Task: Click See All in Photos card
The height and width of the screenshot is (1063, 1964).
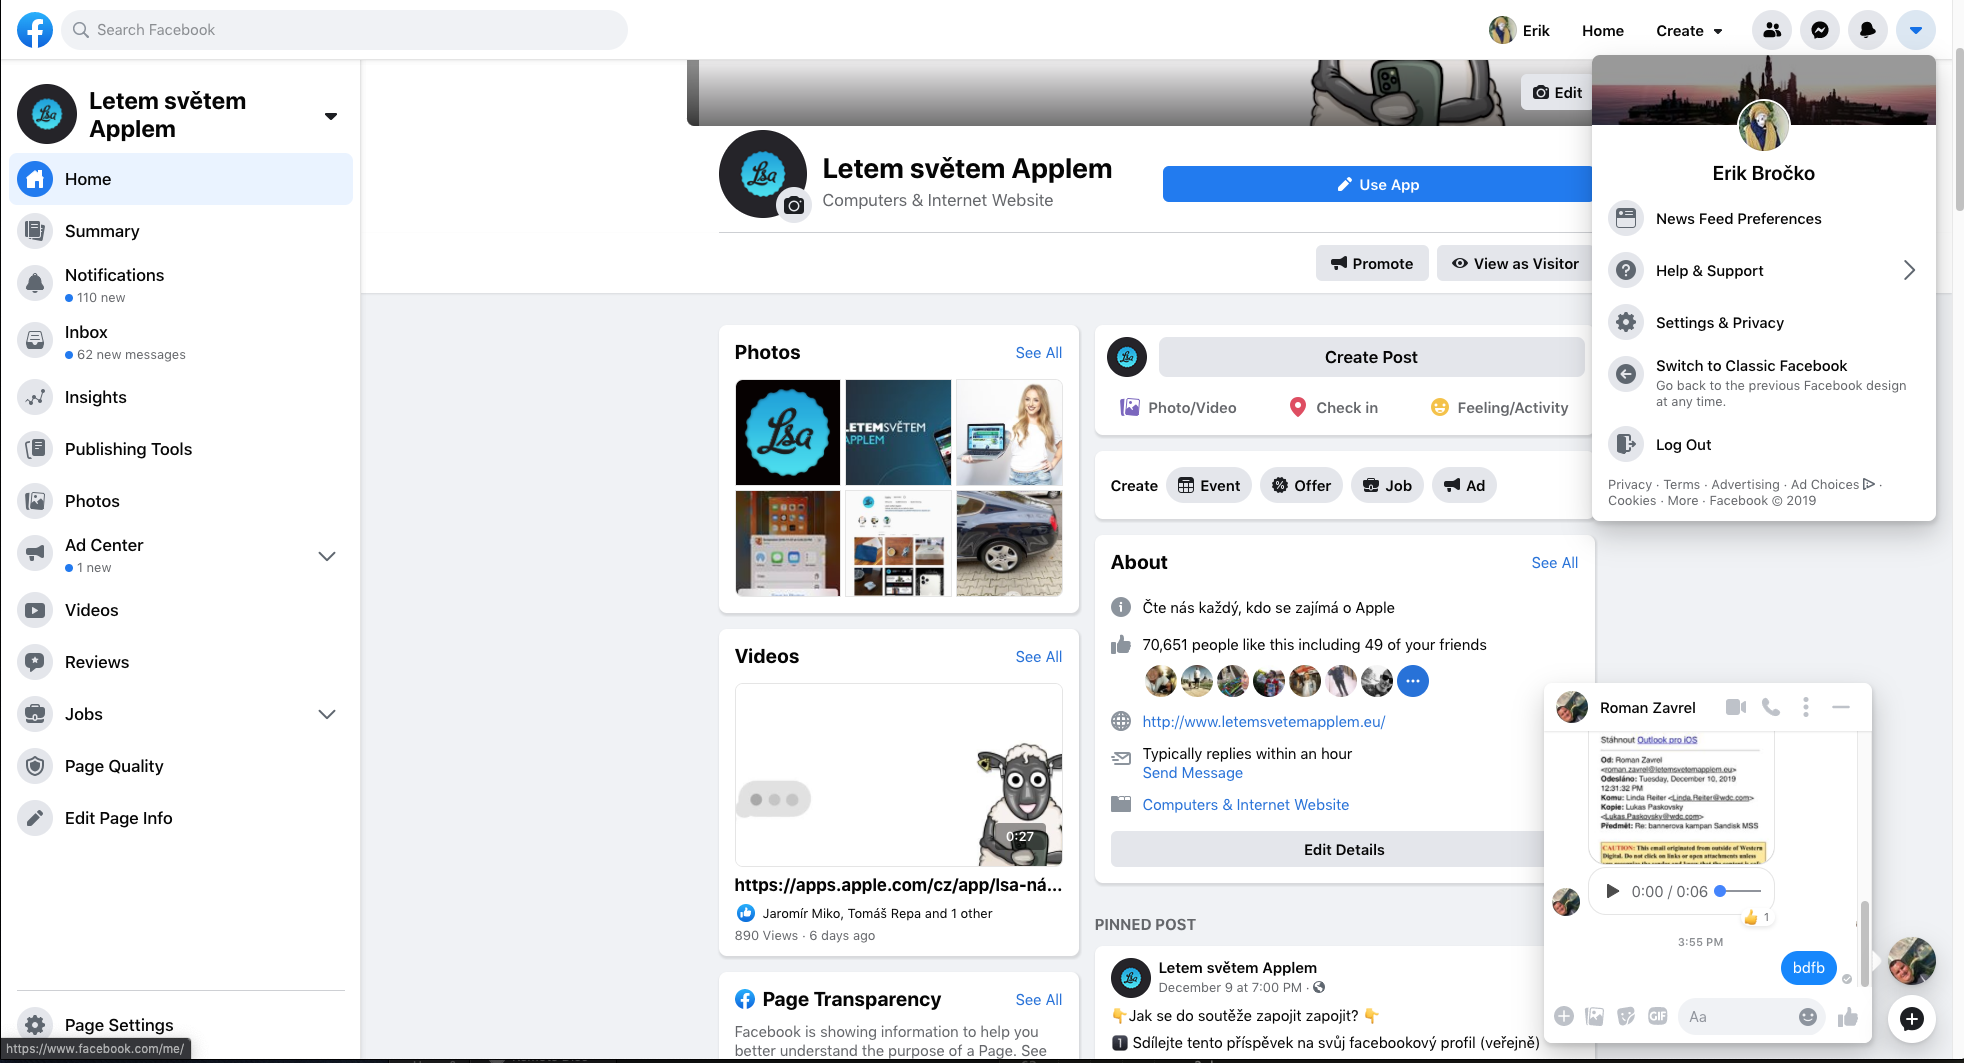Action: coord(1038,352)
